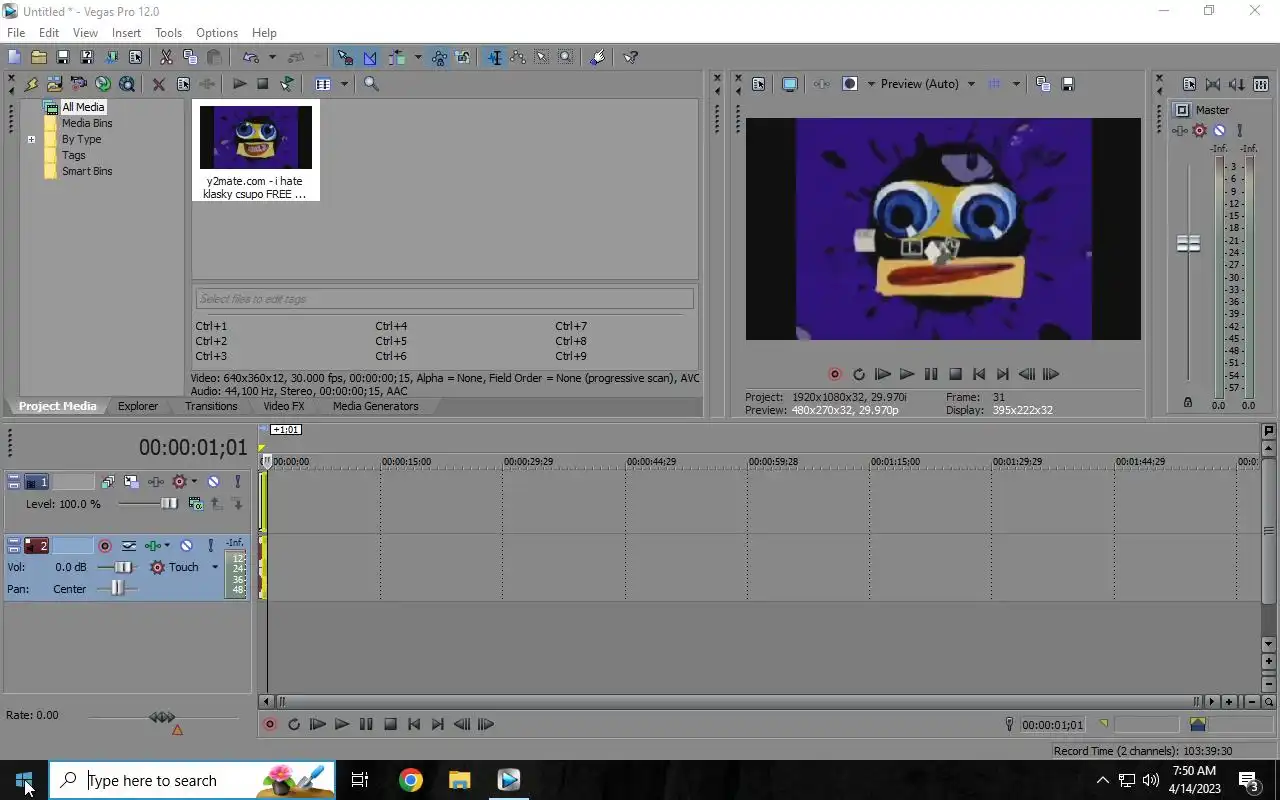Click Import Media icon in Project Media
This screenshot has width=1280, height=800.
click(x=31, y=84)
